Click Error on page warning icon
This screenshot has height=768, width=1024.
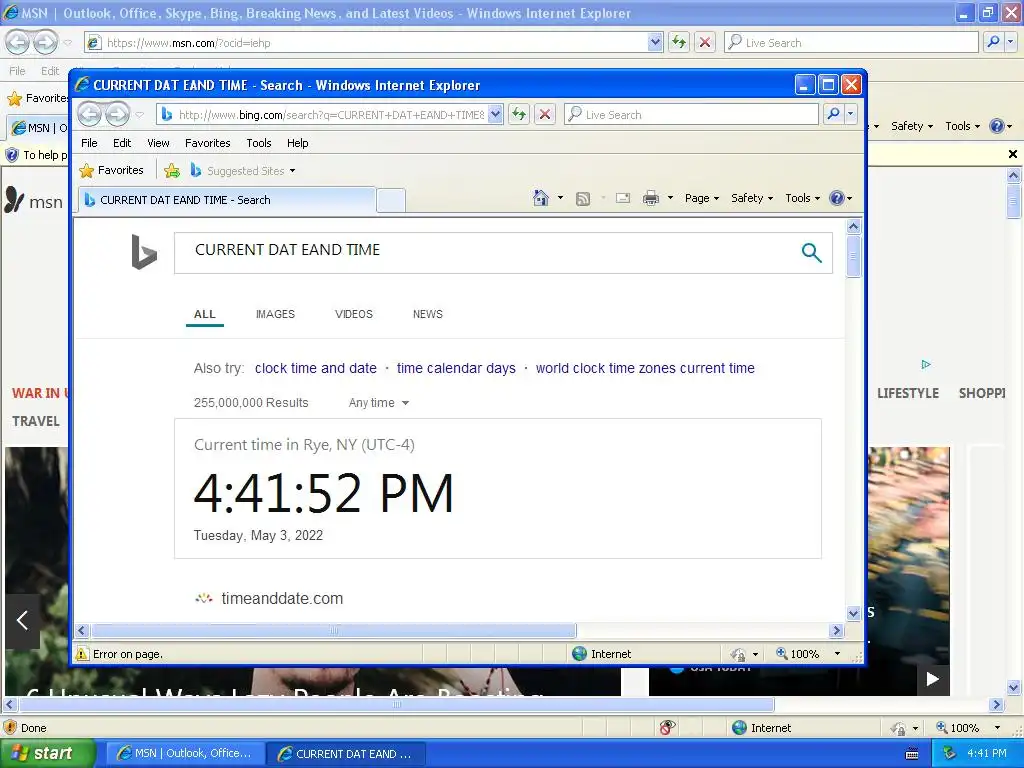(82, 654)
